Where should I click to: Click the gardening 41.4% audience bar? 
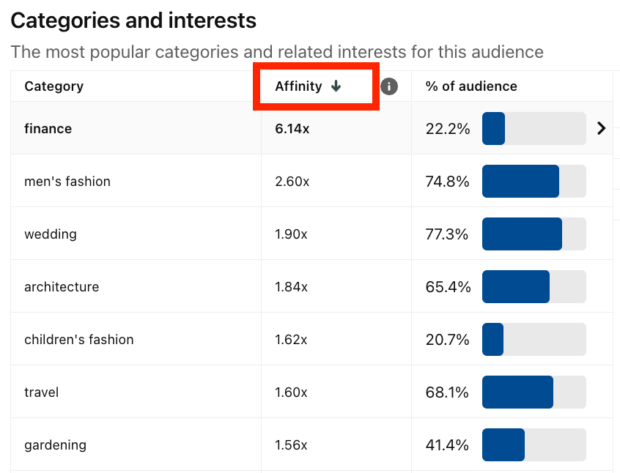[534, 445]
